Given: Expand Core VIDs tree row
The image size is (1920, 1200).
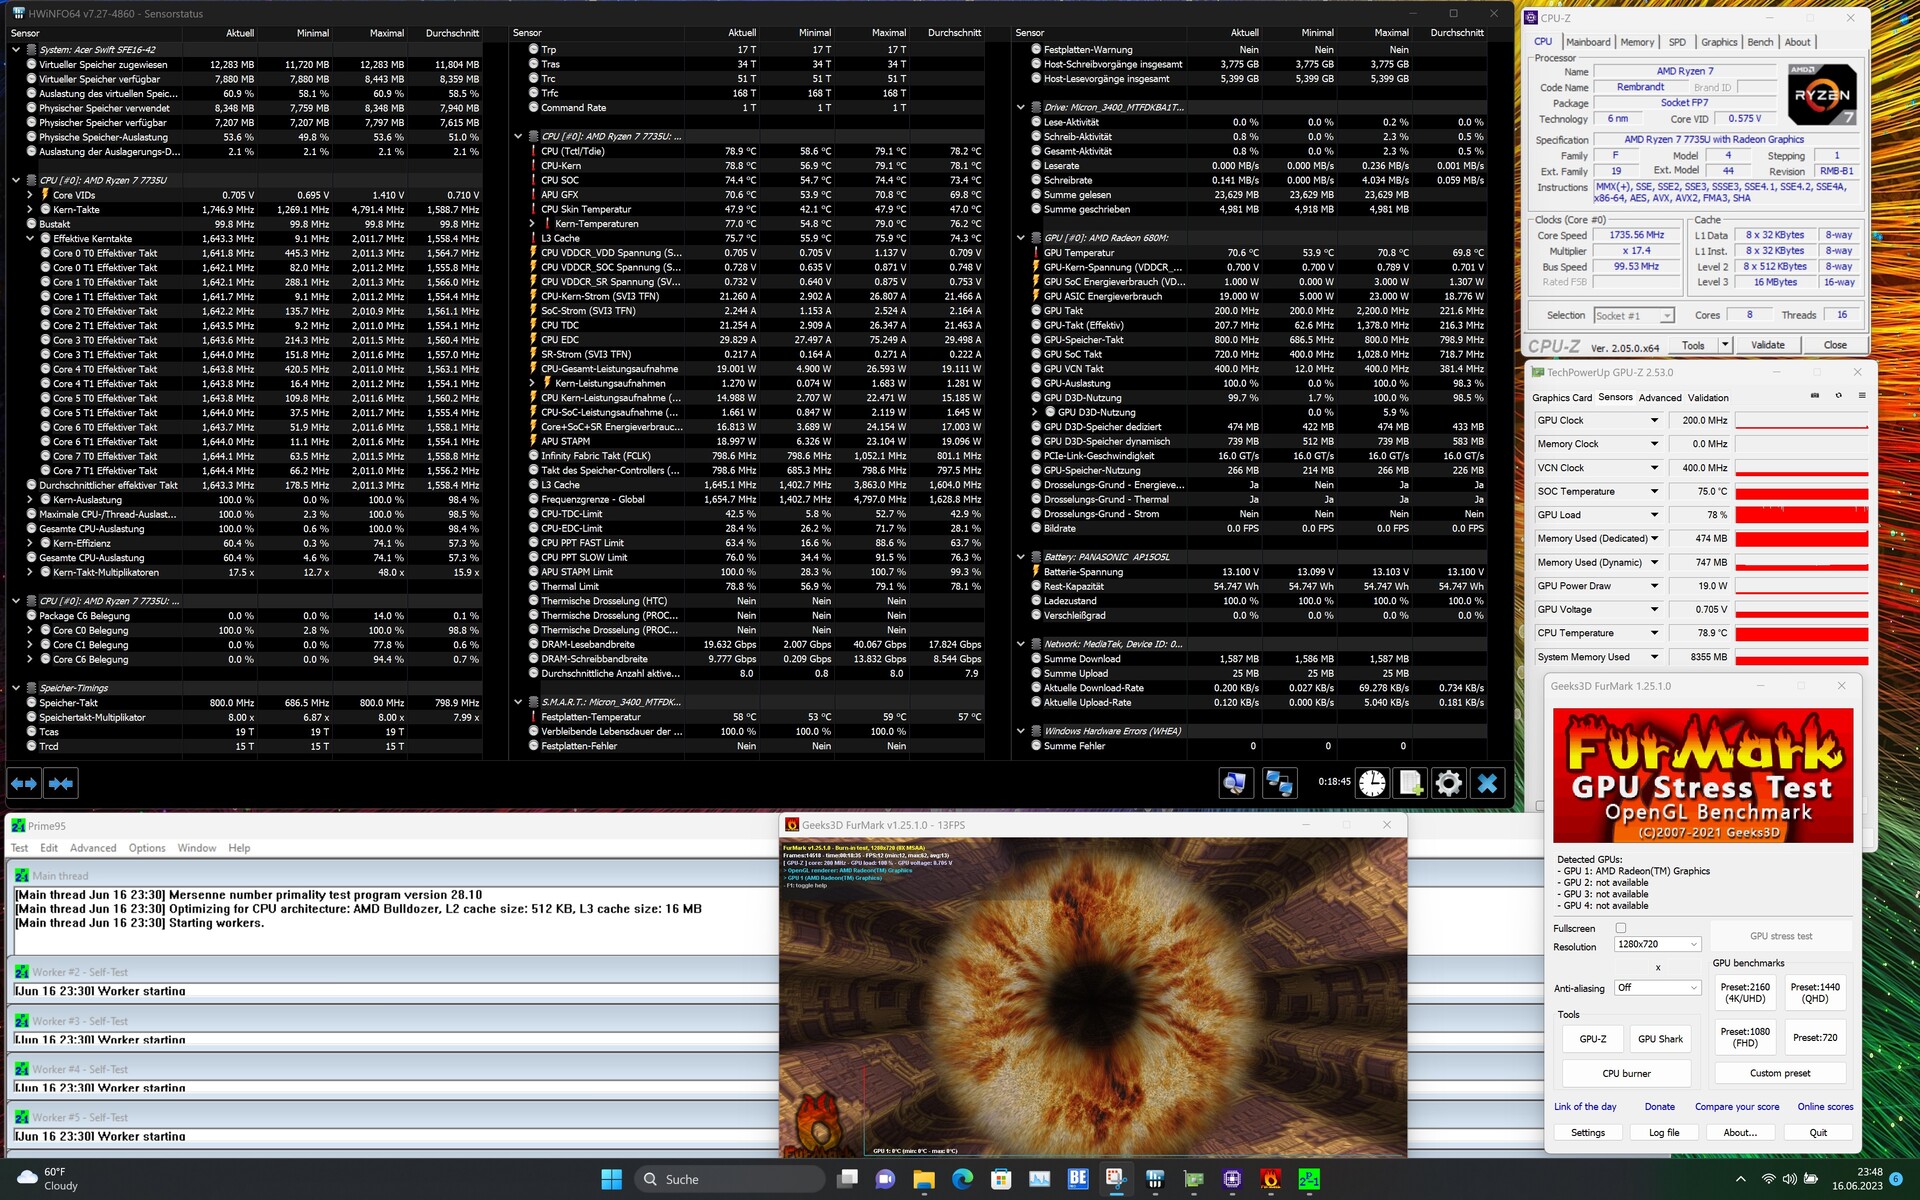Looking at the screenshot, I should pyautogui.click(x=31, y=195).
